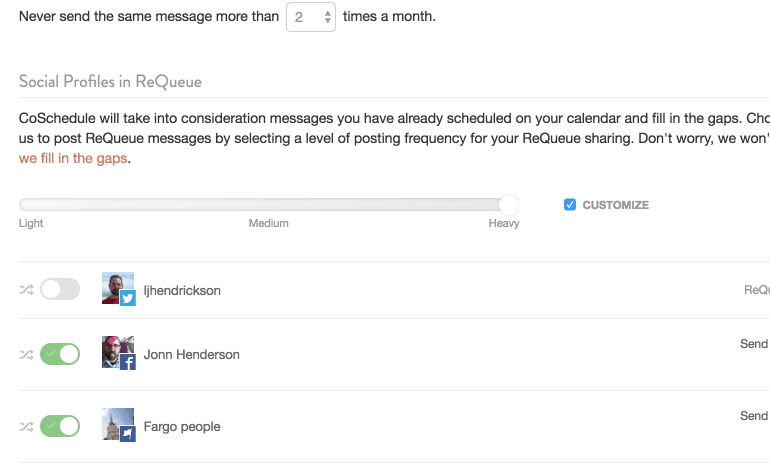Click Jonn Henderson Facebook profile avatar
This screenshot has height=464, width=770.
point(118,353)
